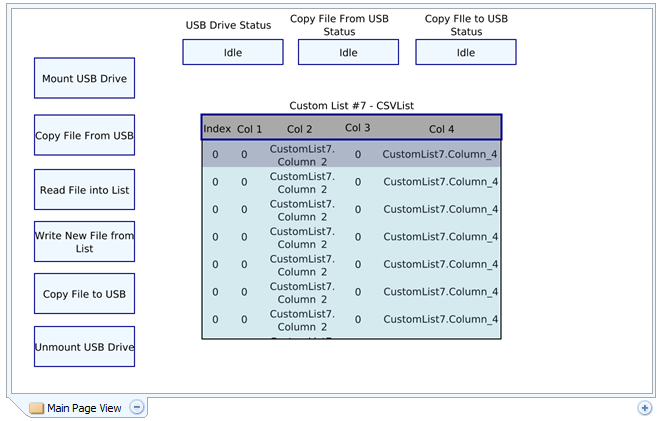Click the Index column header

217,129
